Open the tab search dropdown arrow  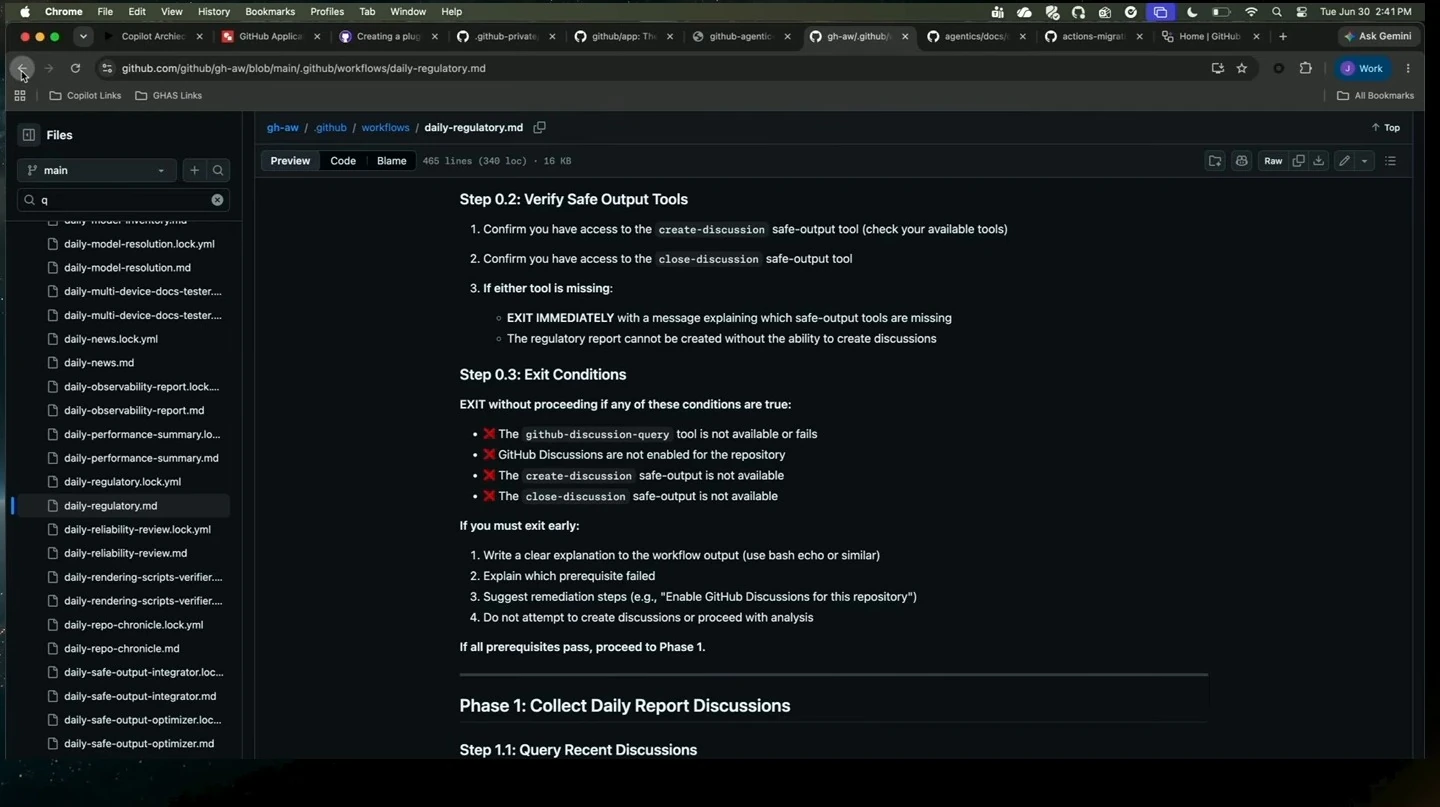coord(83,36)
